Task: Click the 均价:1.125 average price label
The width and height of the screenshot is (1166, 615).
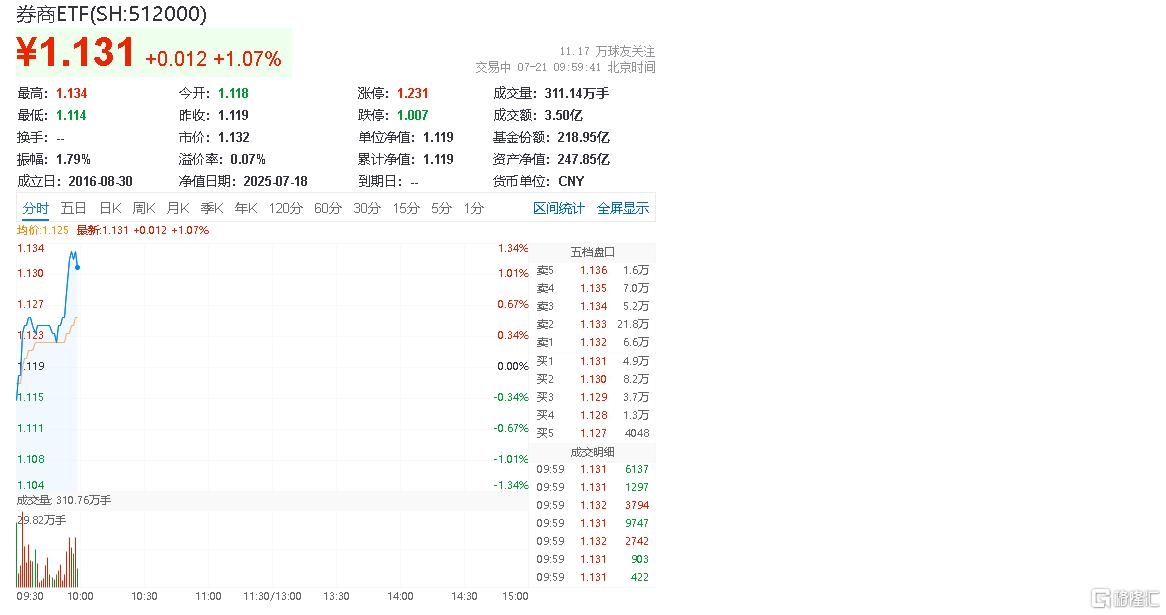Action: click(x=43, y=231)
